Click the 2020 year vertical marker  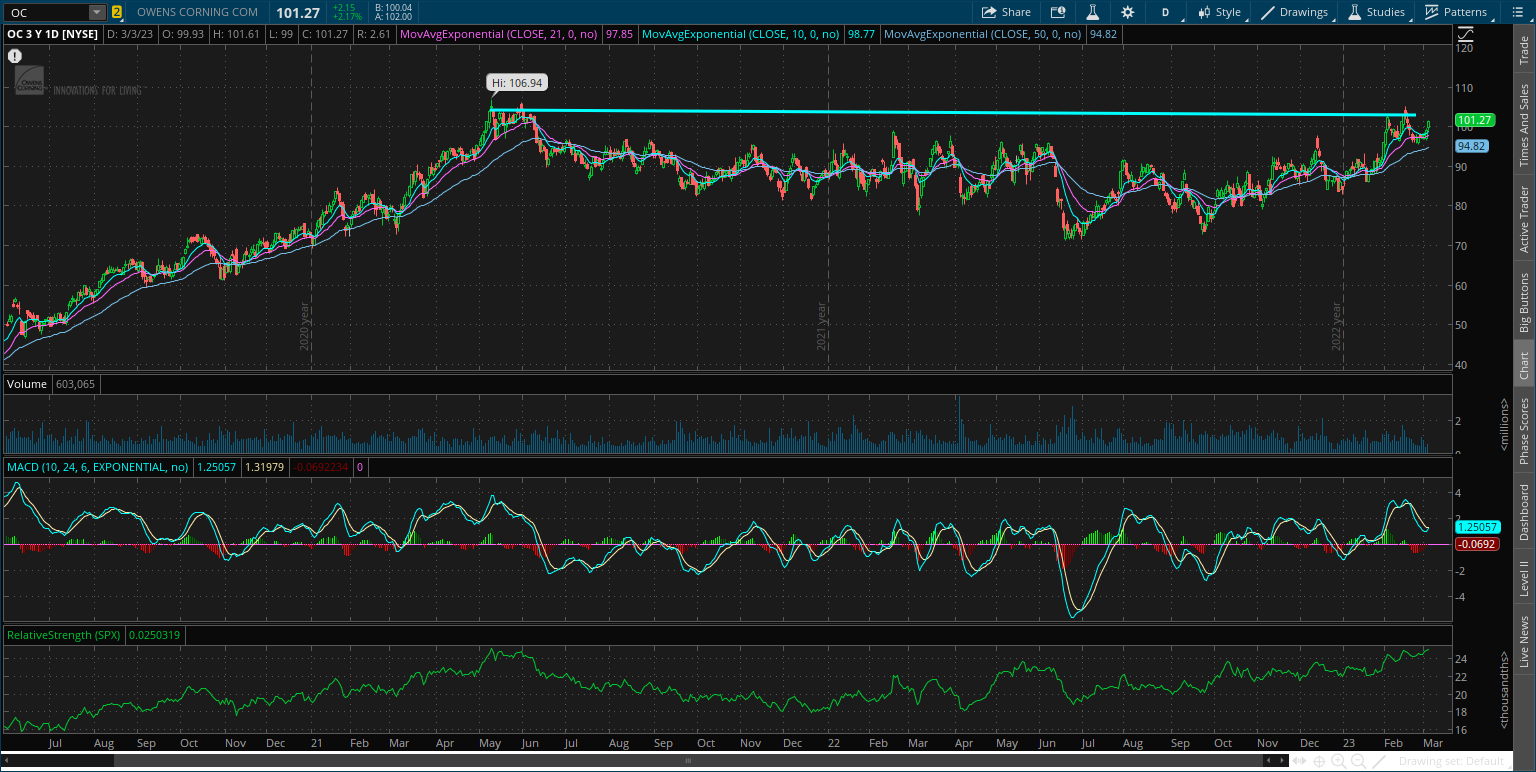(304, 325)
